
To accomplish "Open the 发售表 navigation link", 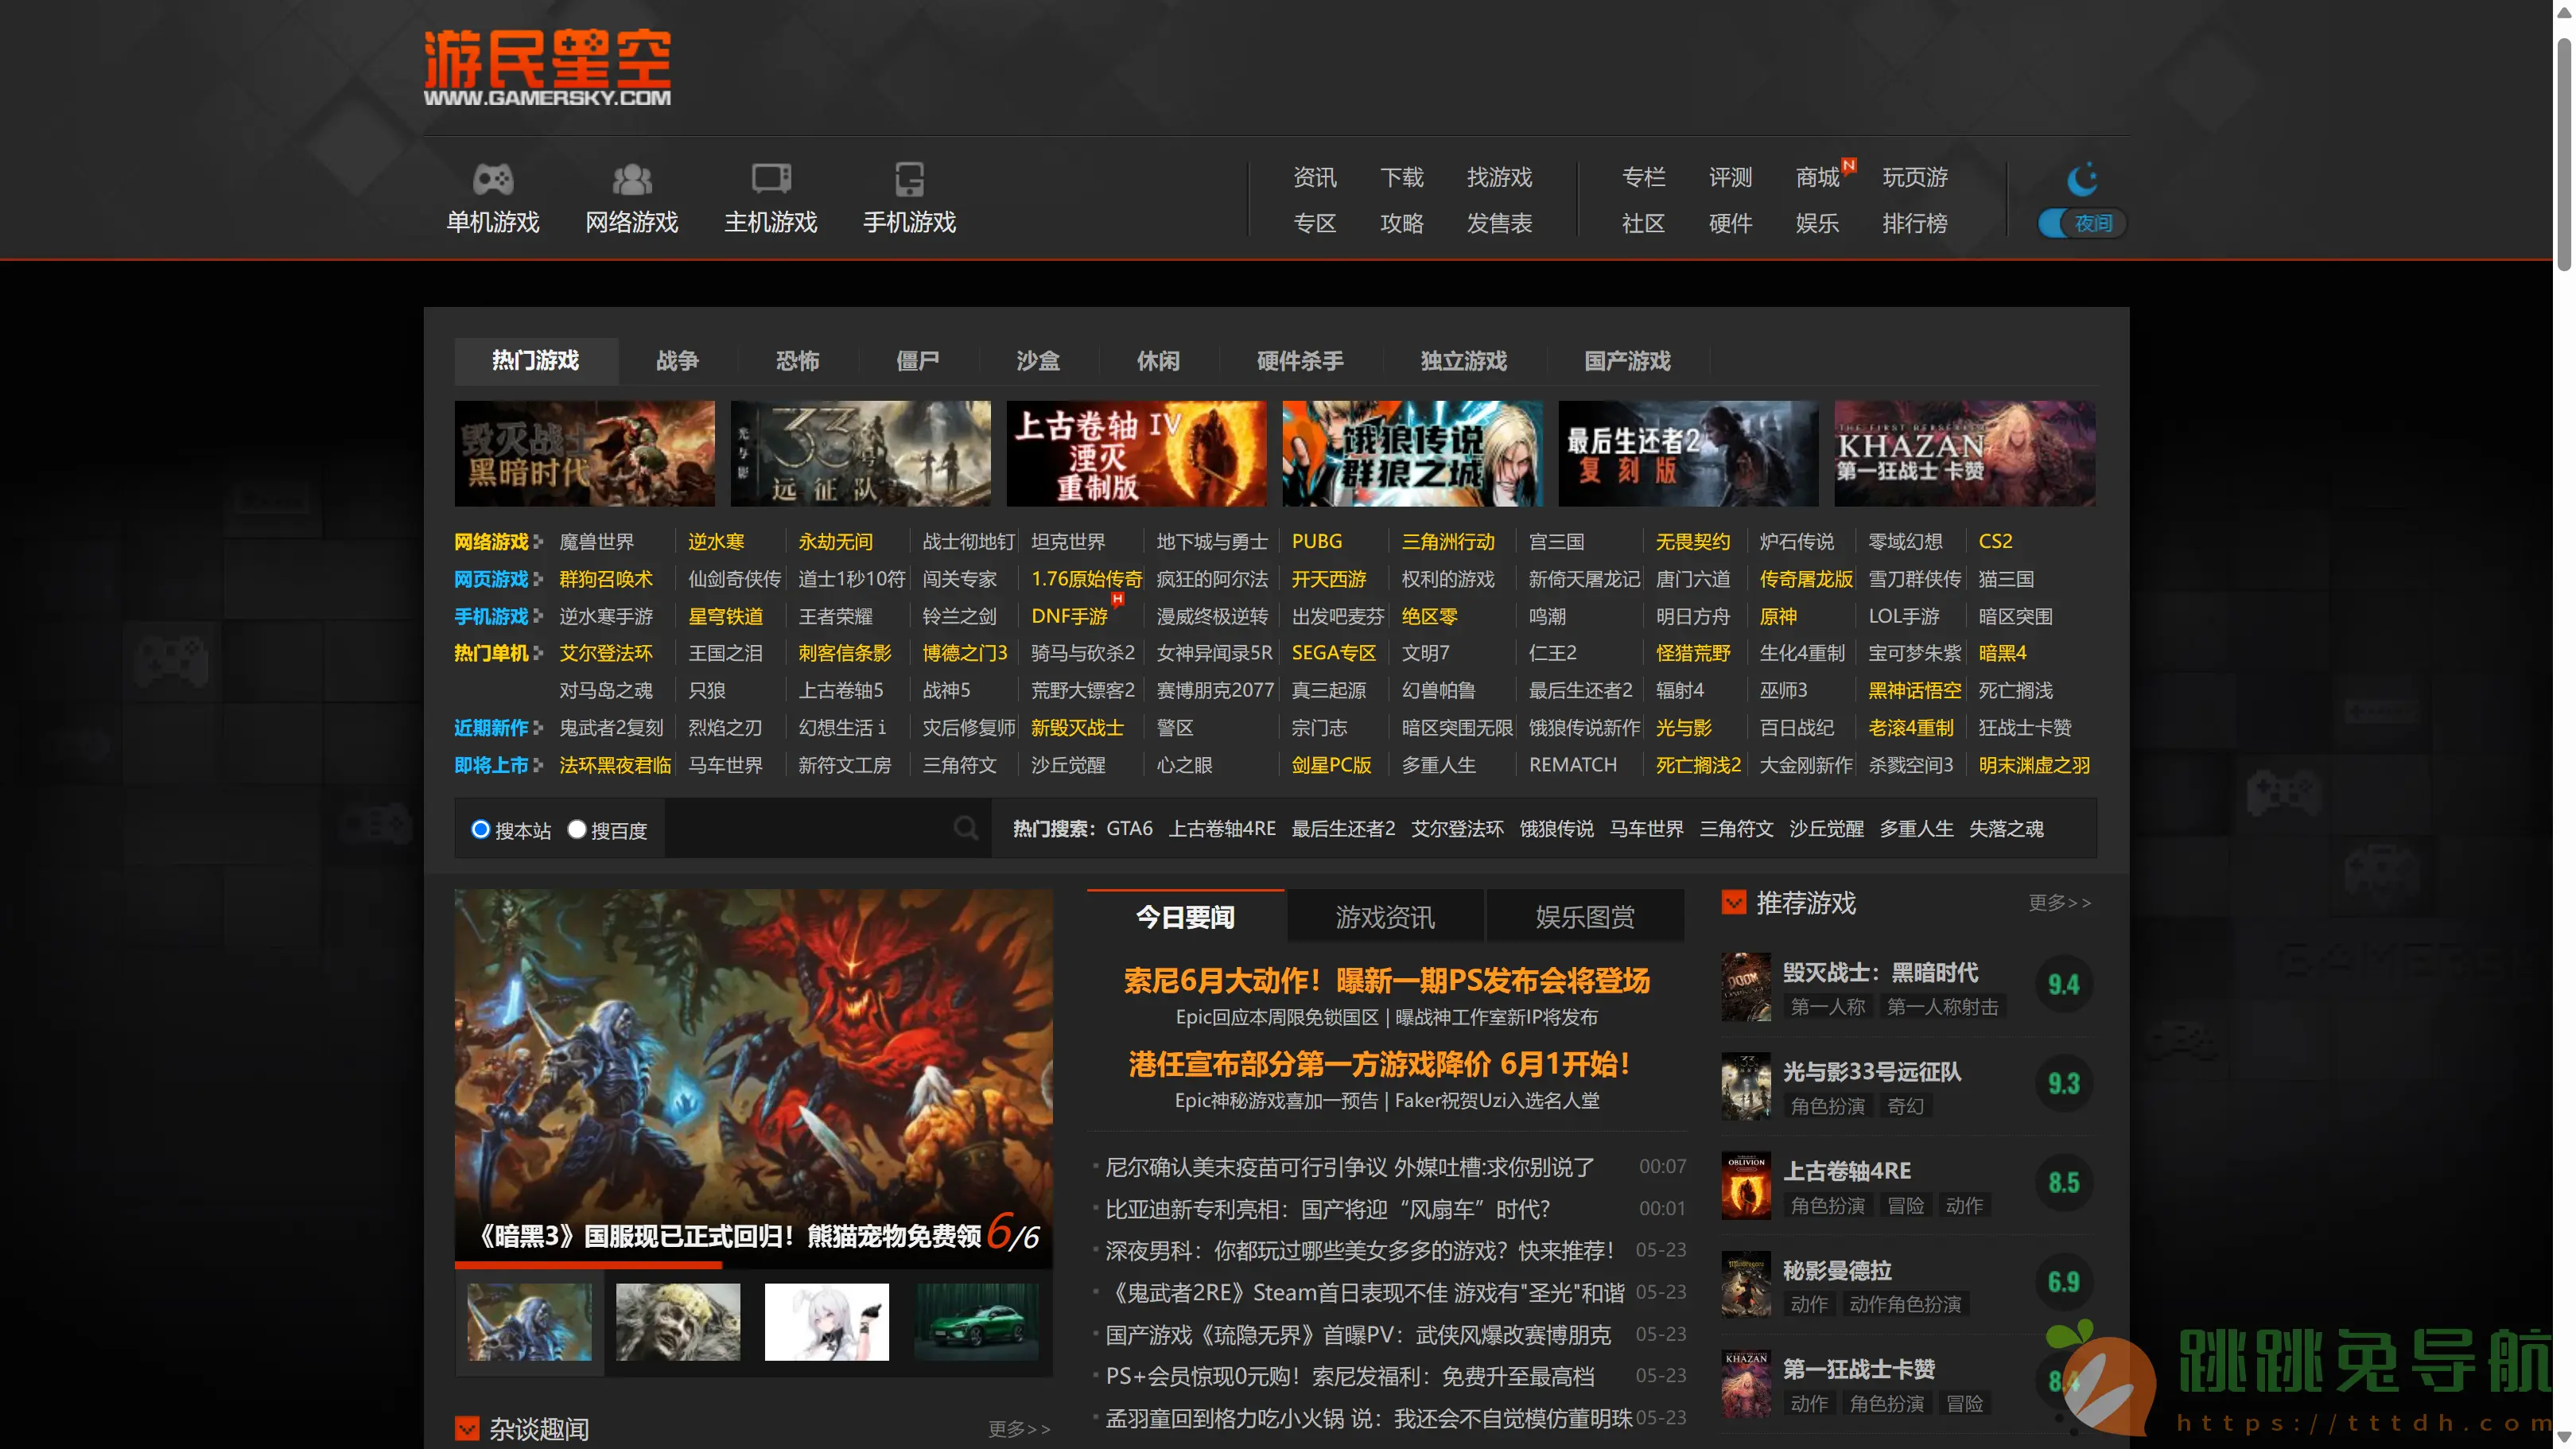I will 1499,223.
